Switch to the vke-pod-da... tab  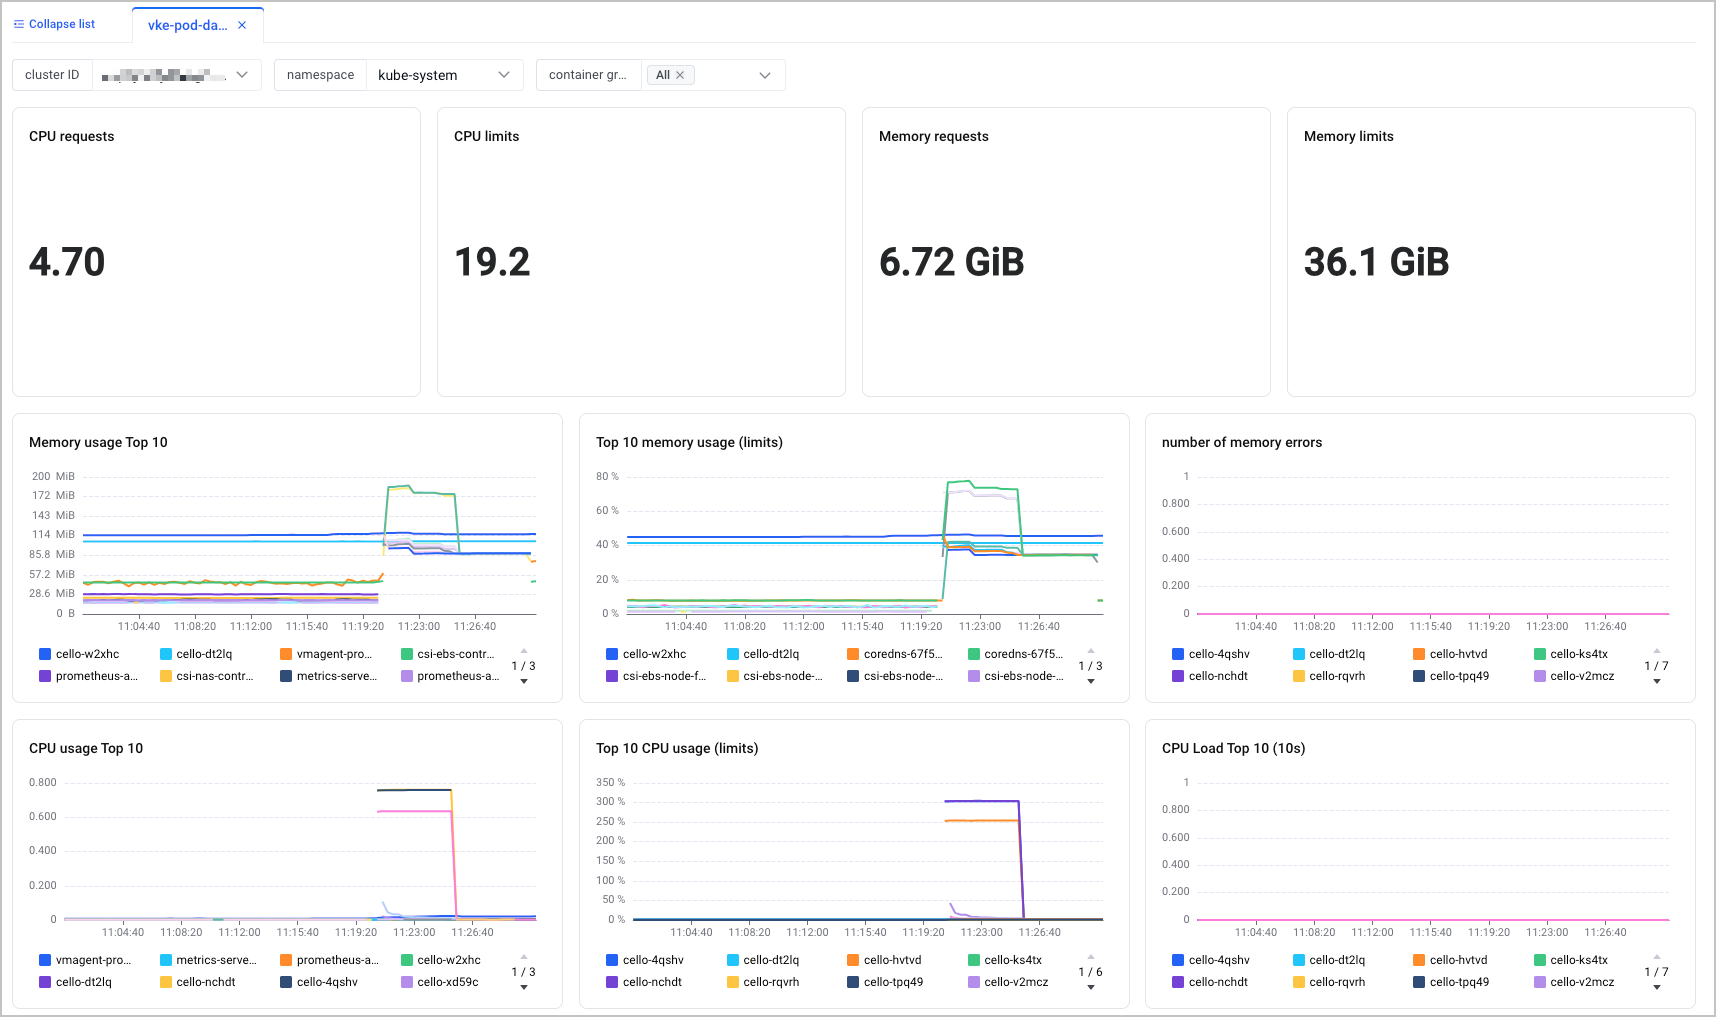(x=187, y=25)
